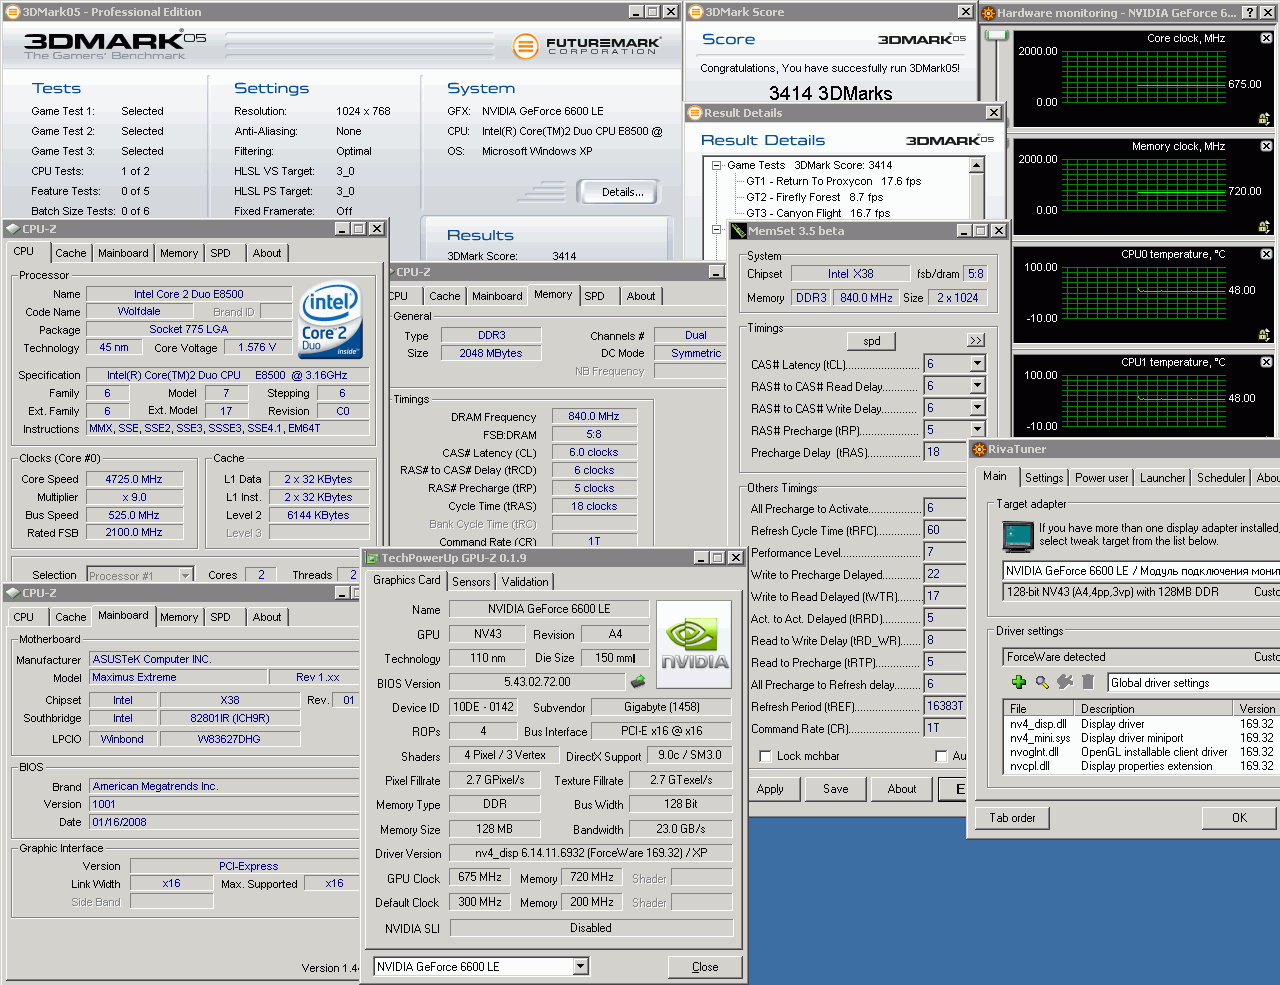Click RivaTuner title bar gear icon
This screenshot has height=985, width=1280.
pyautogui.click(x=979, y=449)
